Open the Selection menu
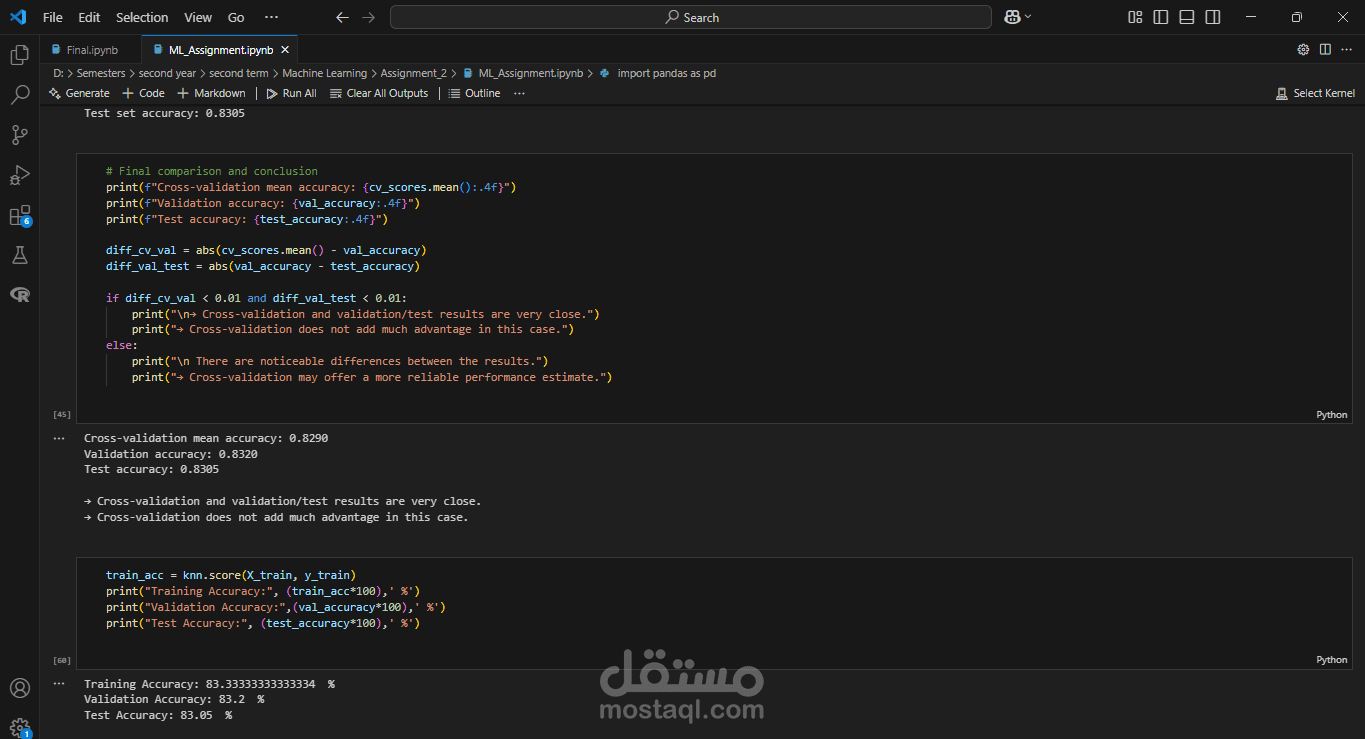 tap(142, 17)
